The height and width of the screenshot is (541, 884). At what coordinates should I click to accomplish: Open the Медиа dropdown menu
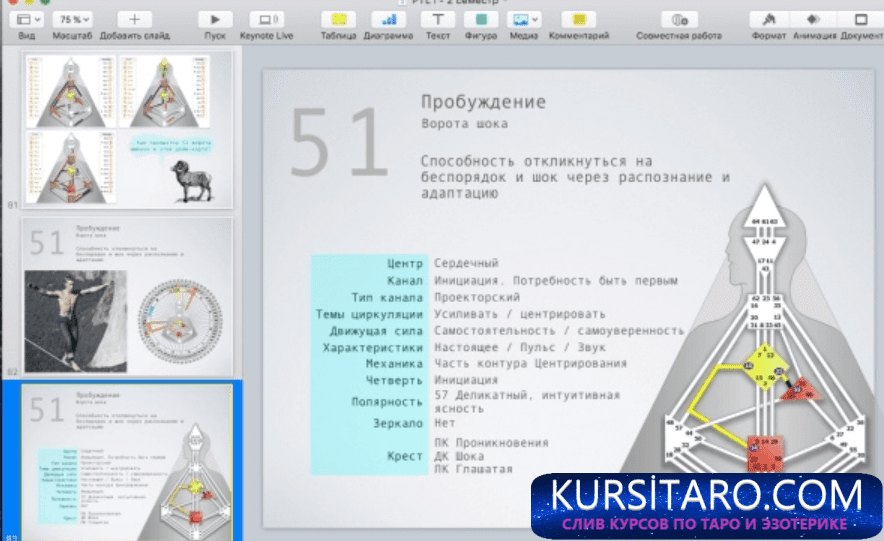coord(523,19)
